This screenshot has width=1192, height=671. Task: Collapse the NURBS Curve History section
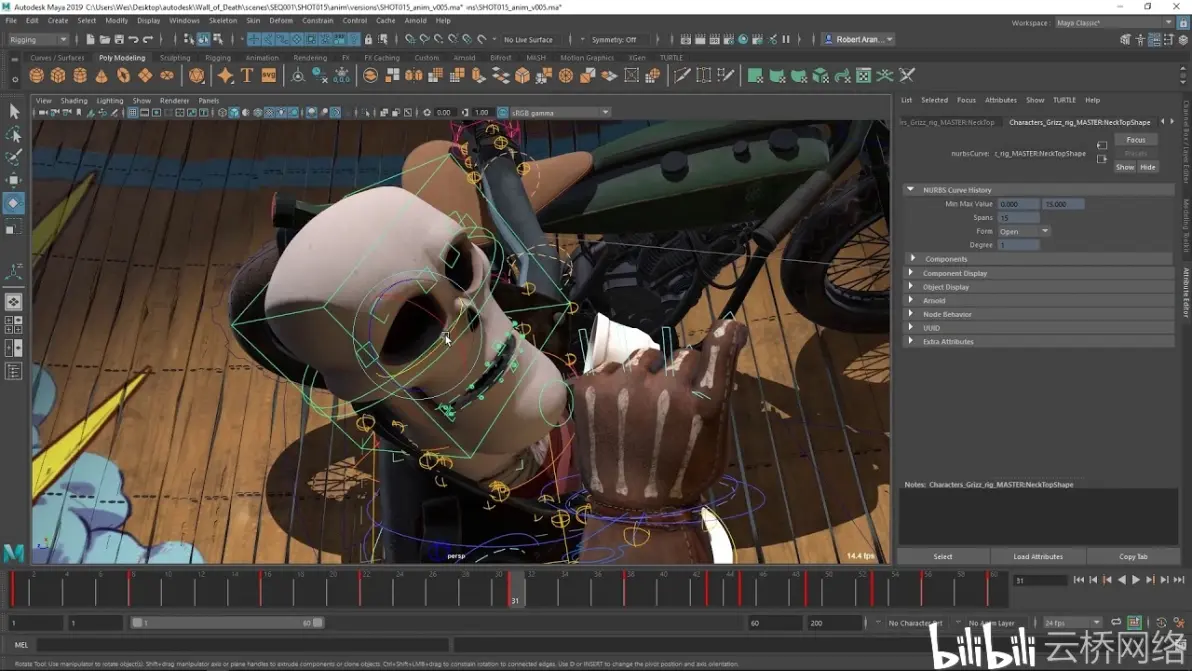point(910,190)
